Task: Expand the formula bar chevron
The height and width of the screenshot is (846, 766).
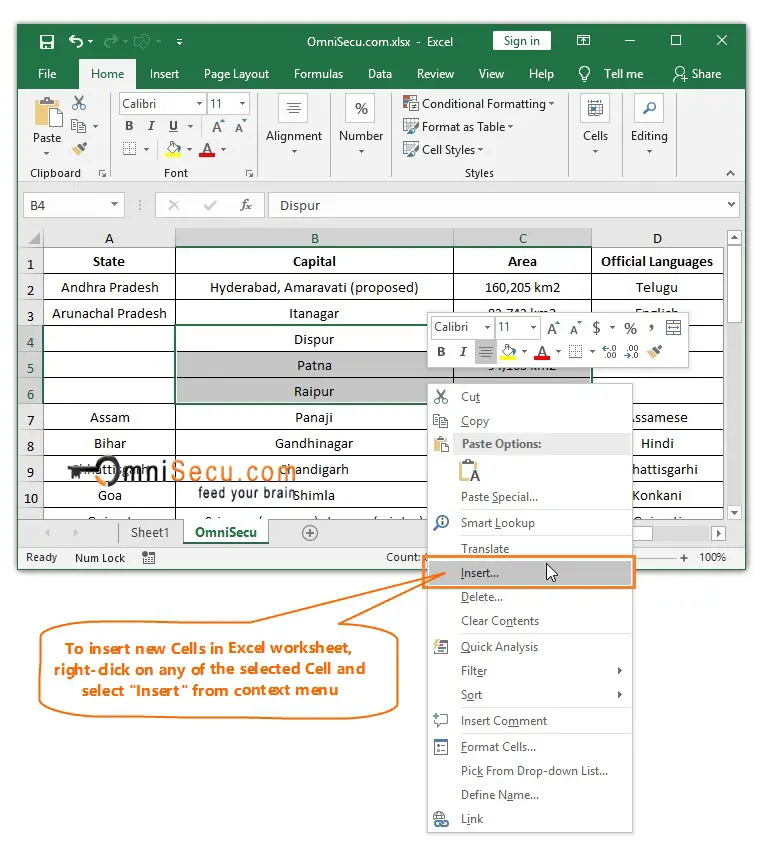Action: pyautogui.click(x=731, y=204)
